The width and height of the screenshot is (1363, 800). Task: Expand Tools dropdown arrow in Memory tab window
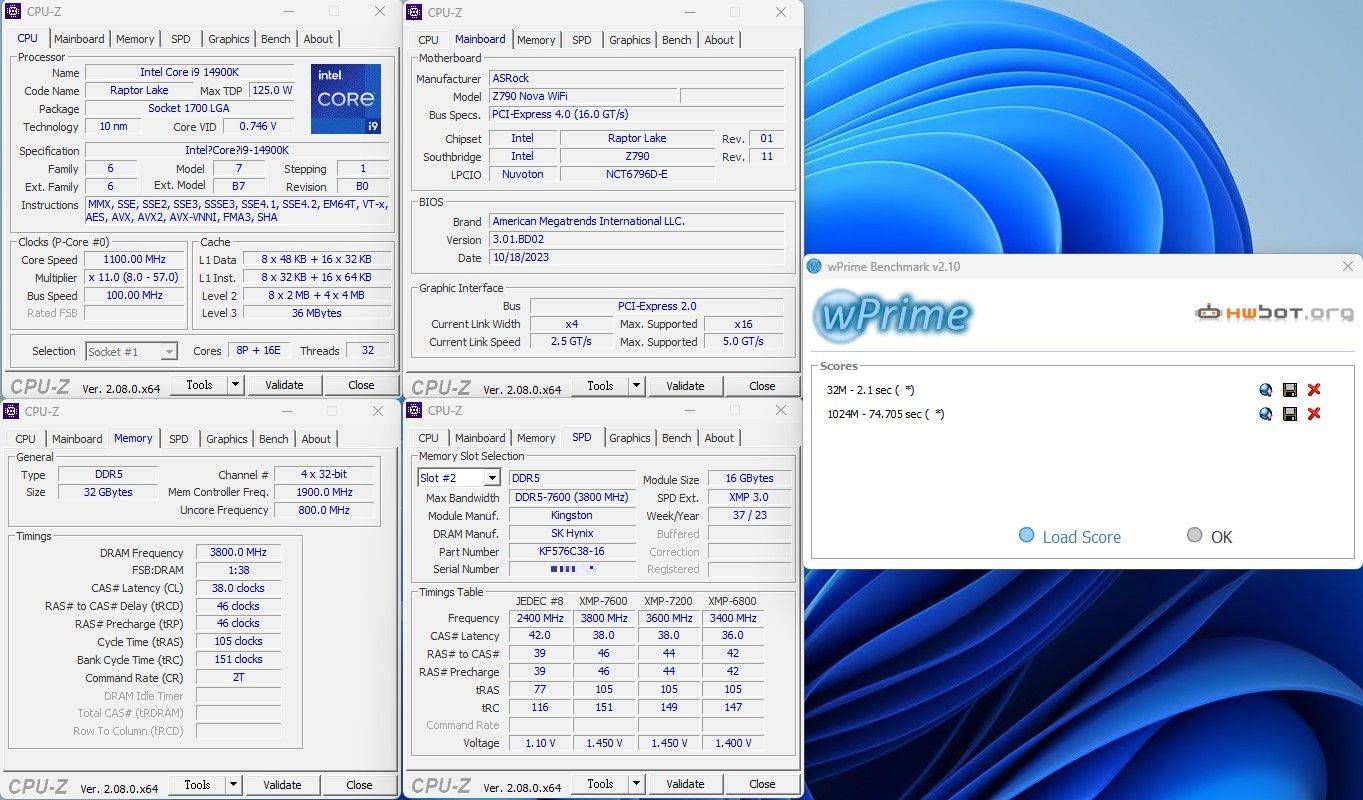[233, 785]
